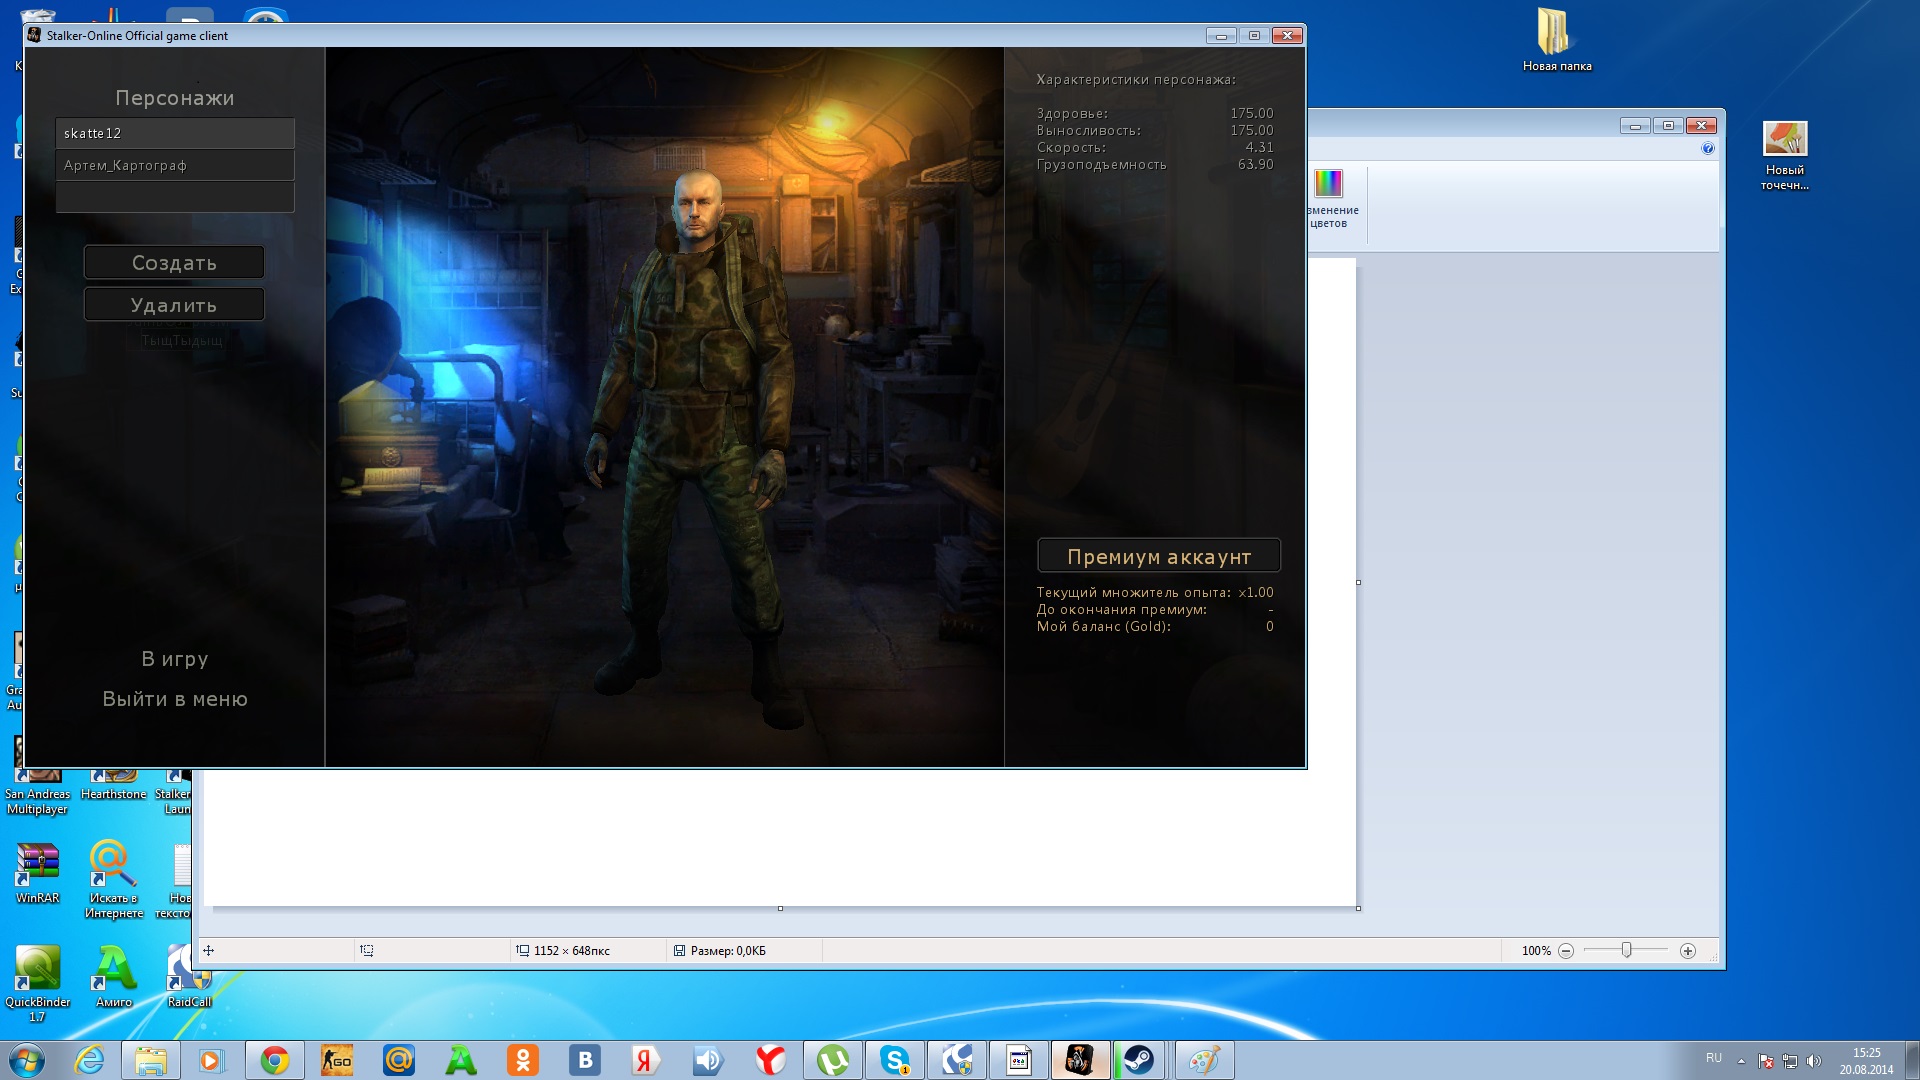Click the canvas bottom-right resize handle
Screen dimensions: 1920x1080
pos(1358,908)
